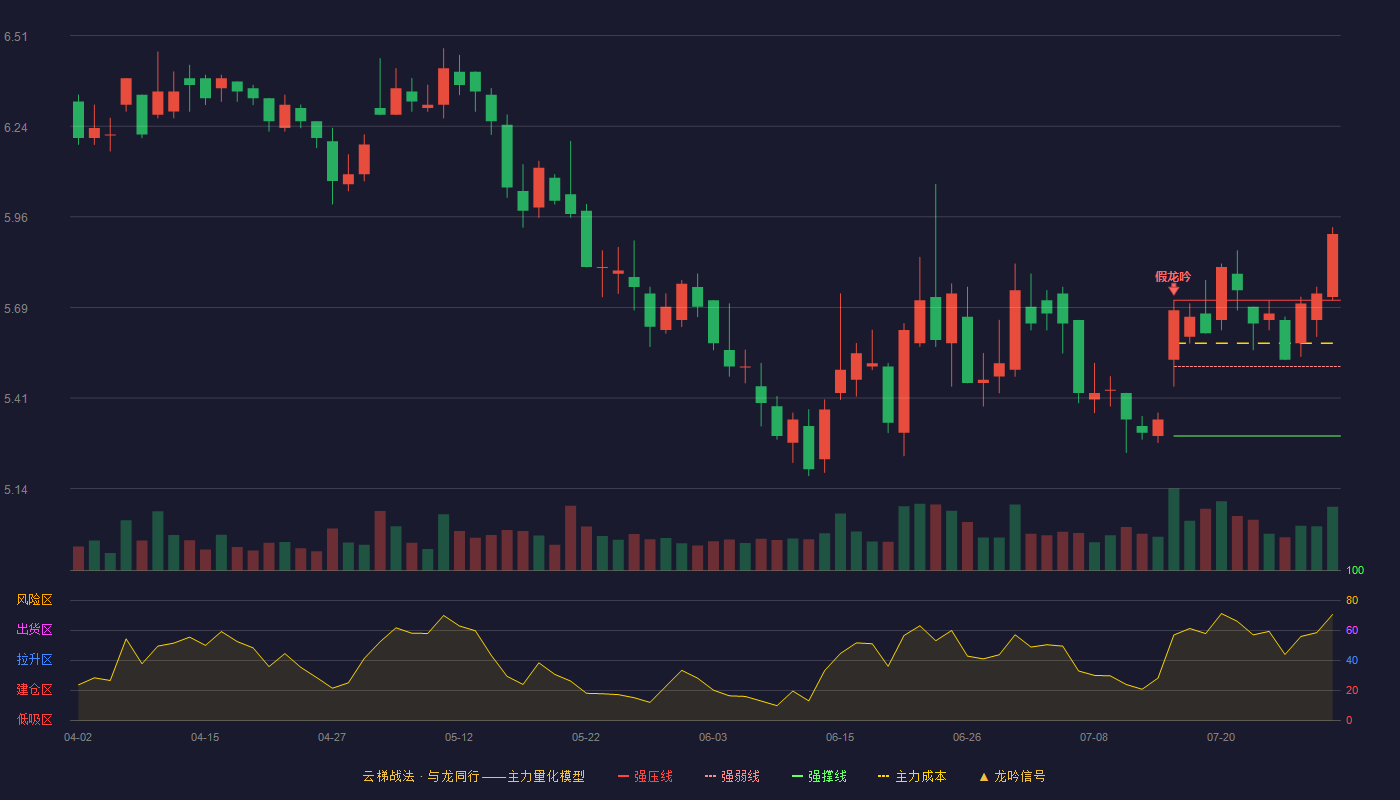Viewport: 1400px width, 800px height.
Task: Click the 5.41 price axis label
Action: pyautogui.click(x=16, y=399)
